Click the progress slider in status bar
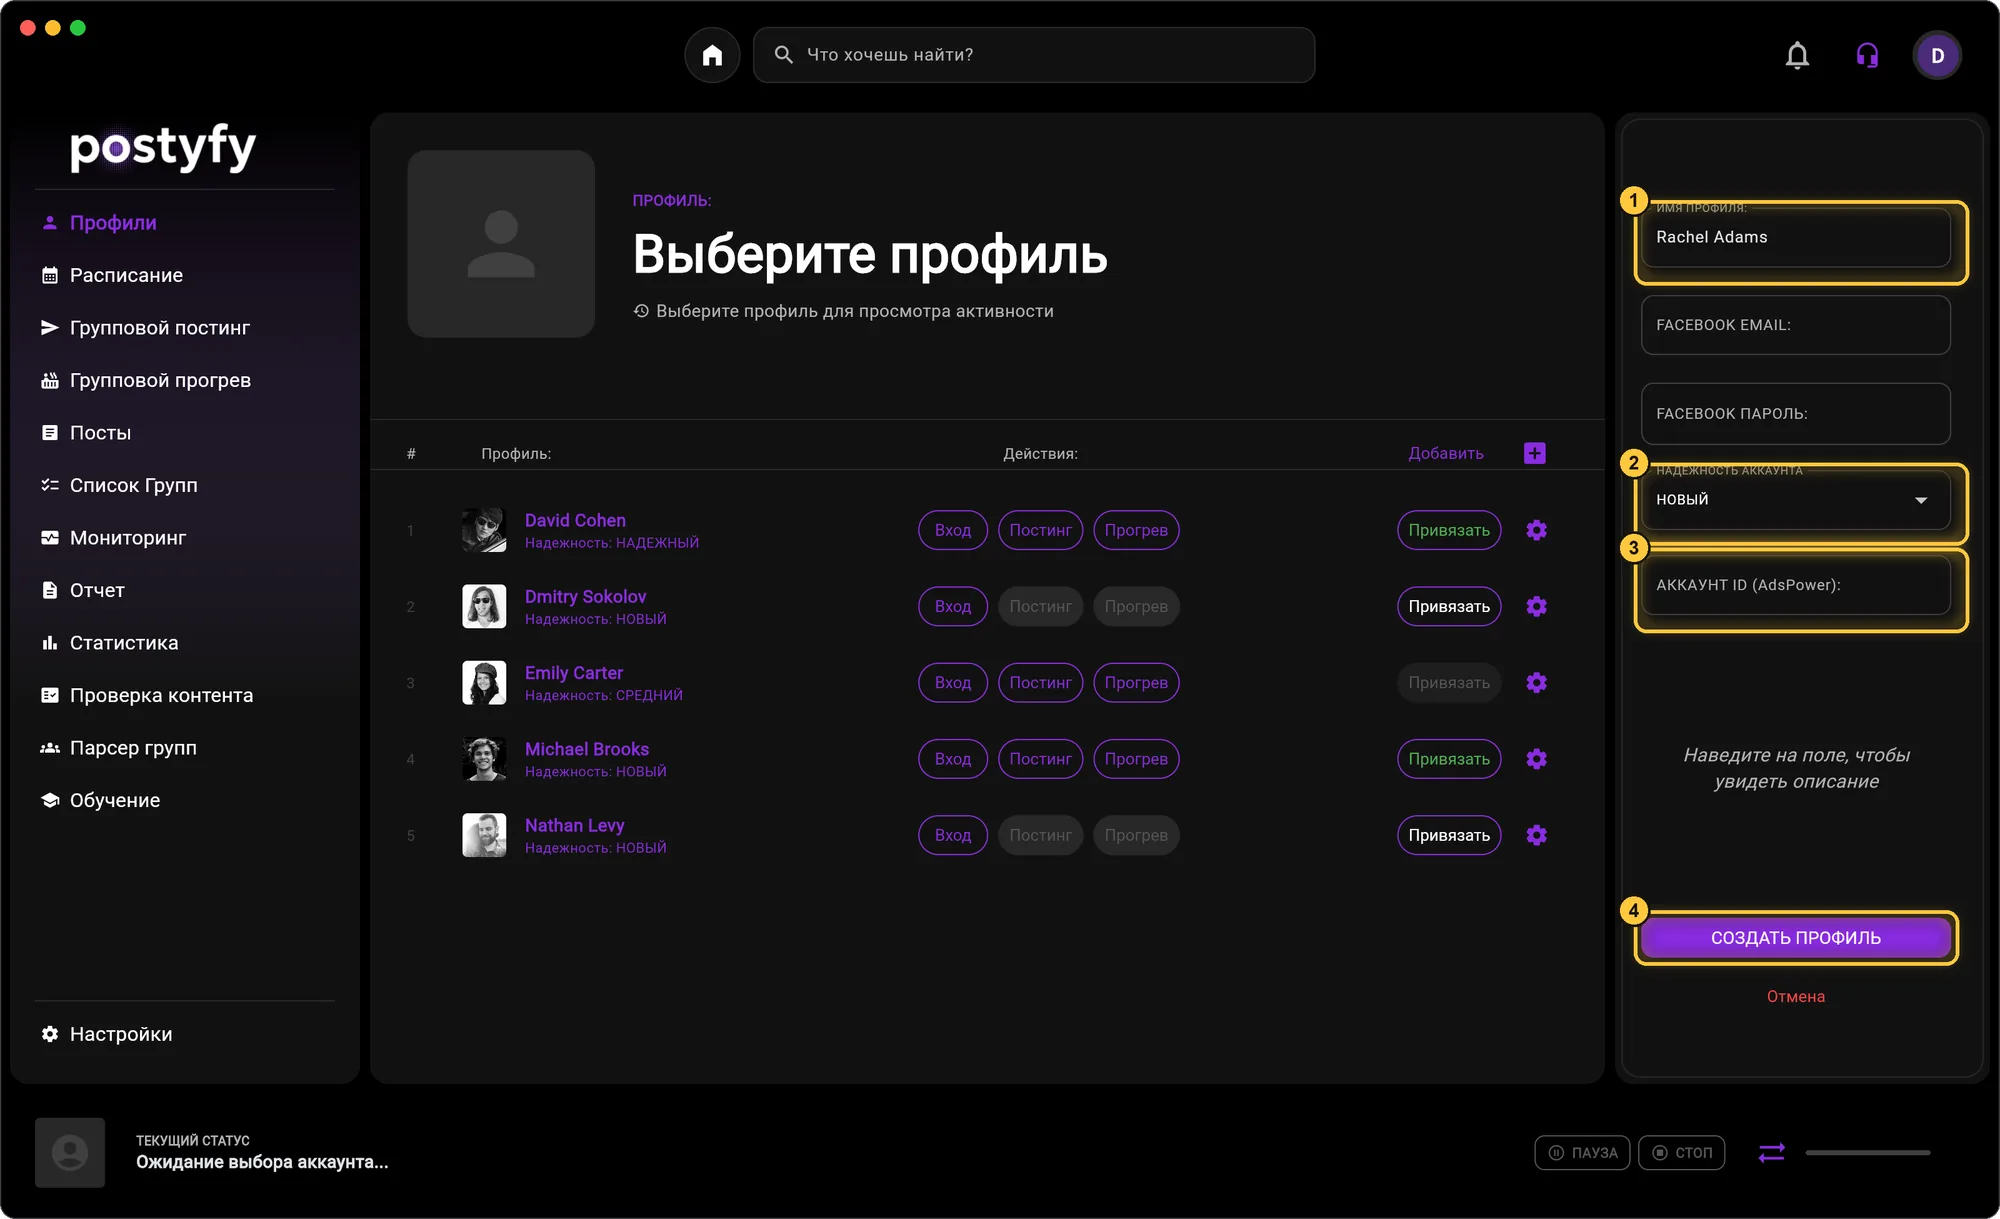 pos(1867,1153)
